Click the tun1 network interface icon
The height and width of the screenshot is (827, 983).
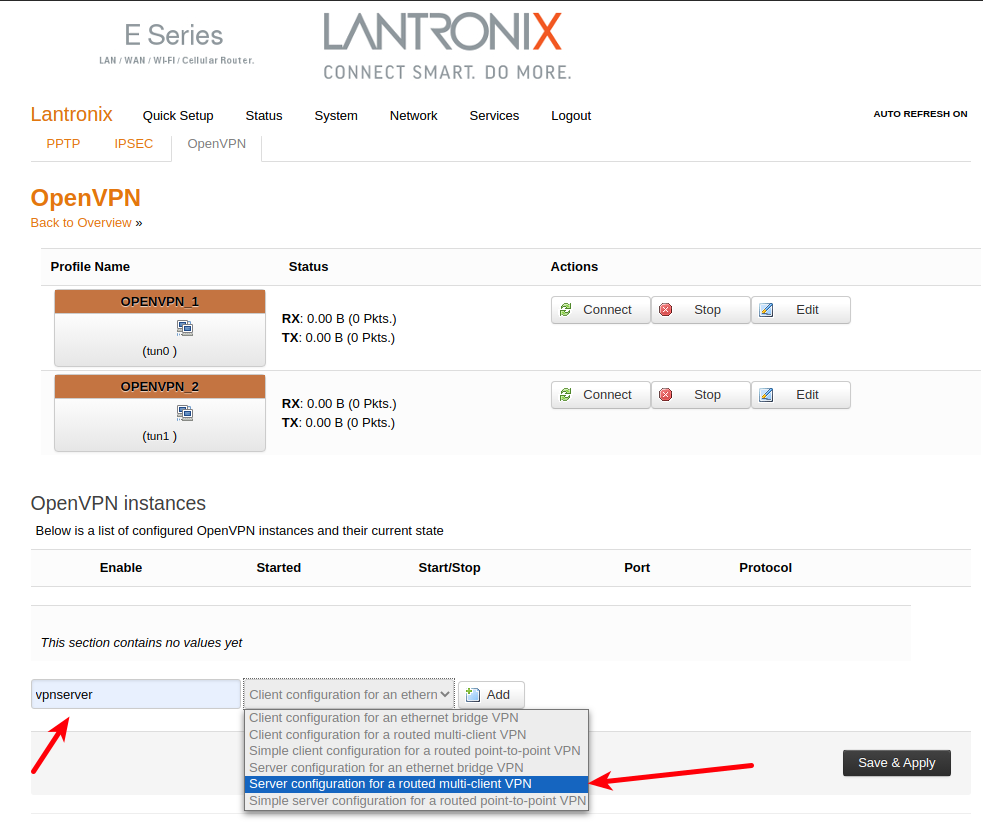(185, 413)
